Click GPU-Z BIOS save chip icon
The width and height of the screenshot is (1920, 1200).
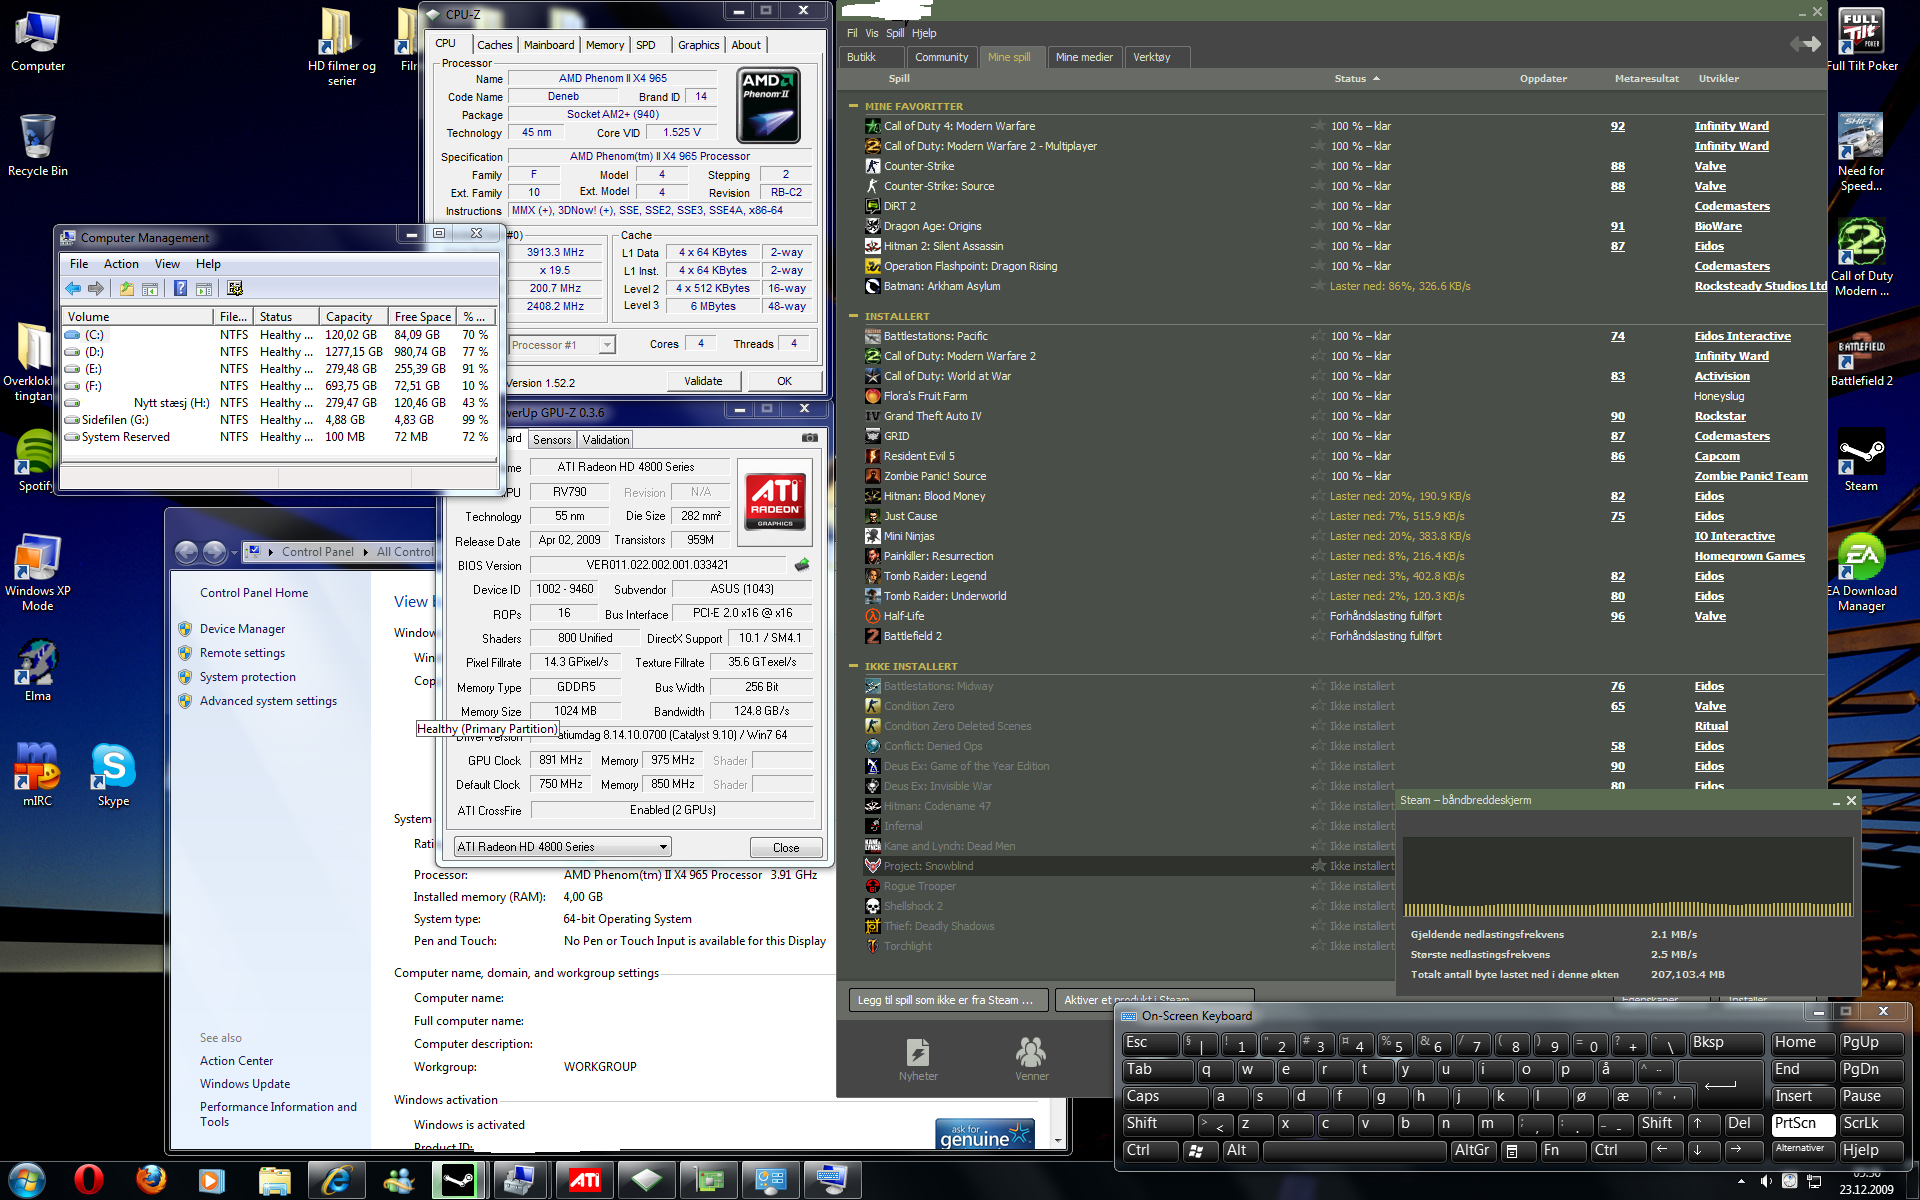click(802, 565)
